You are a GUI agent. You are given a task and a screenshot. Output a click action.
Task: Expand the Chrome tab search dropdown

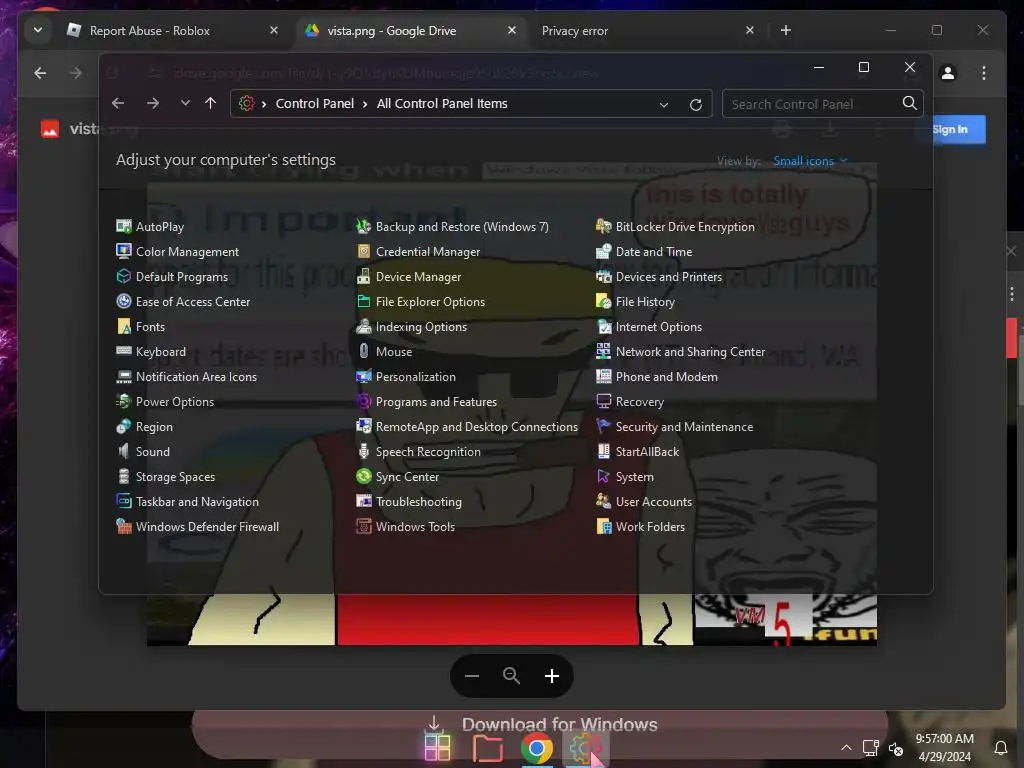click(38, 30)
